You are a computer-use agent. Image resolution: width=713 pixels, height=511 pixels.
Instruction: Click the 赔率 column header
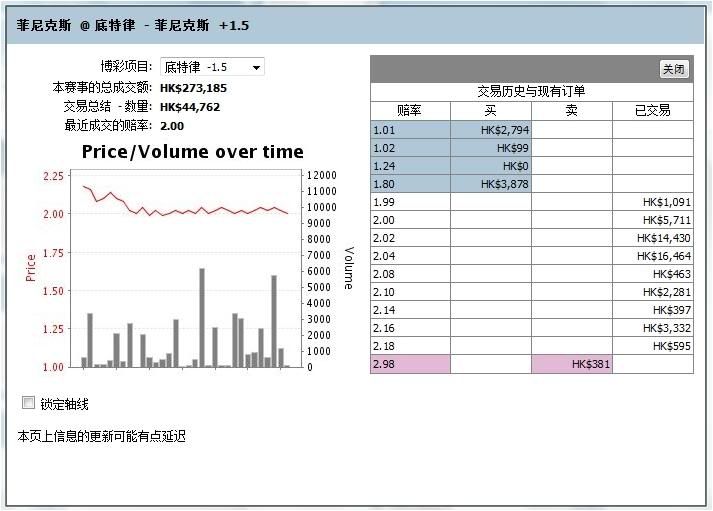(409, 111)
